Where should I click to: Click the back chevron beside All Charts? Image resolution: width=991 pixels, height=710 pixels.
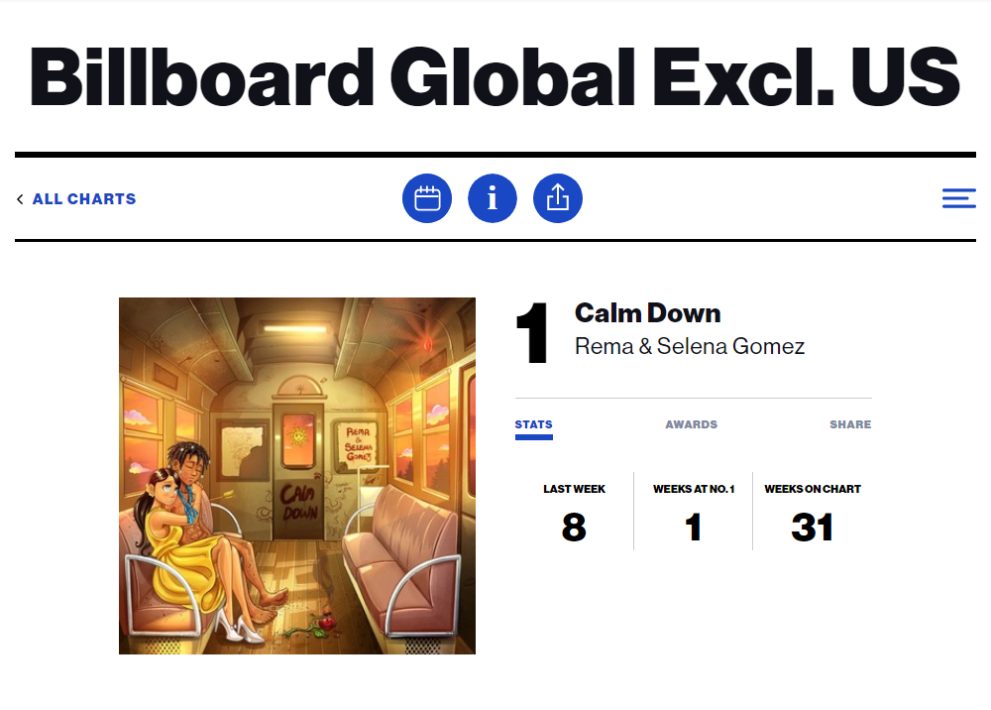click(20, 199)
